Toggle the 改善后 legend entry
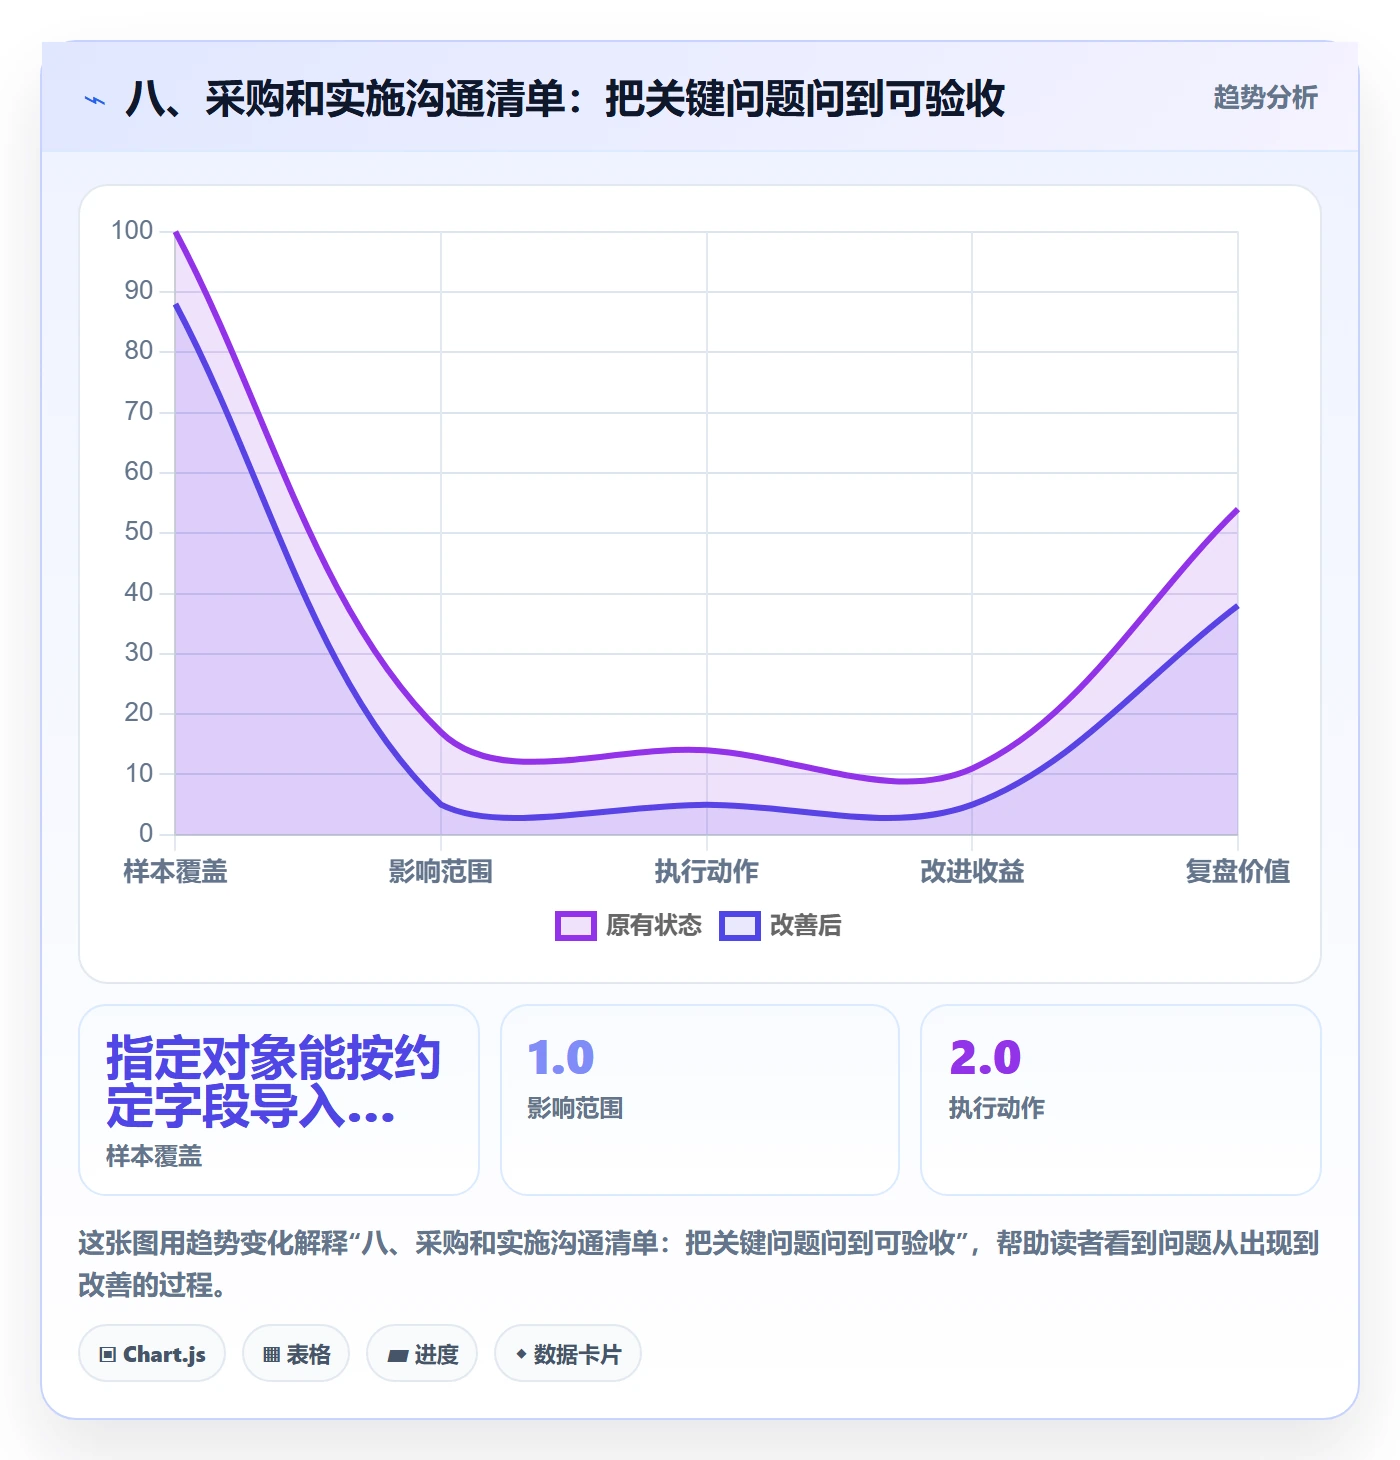This screenshot has width=1400, height=1460. pos(780,926)
